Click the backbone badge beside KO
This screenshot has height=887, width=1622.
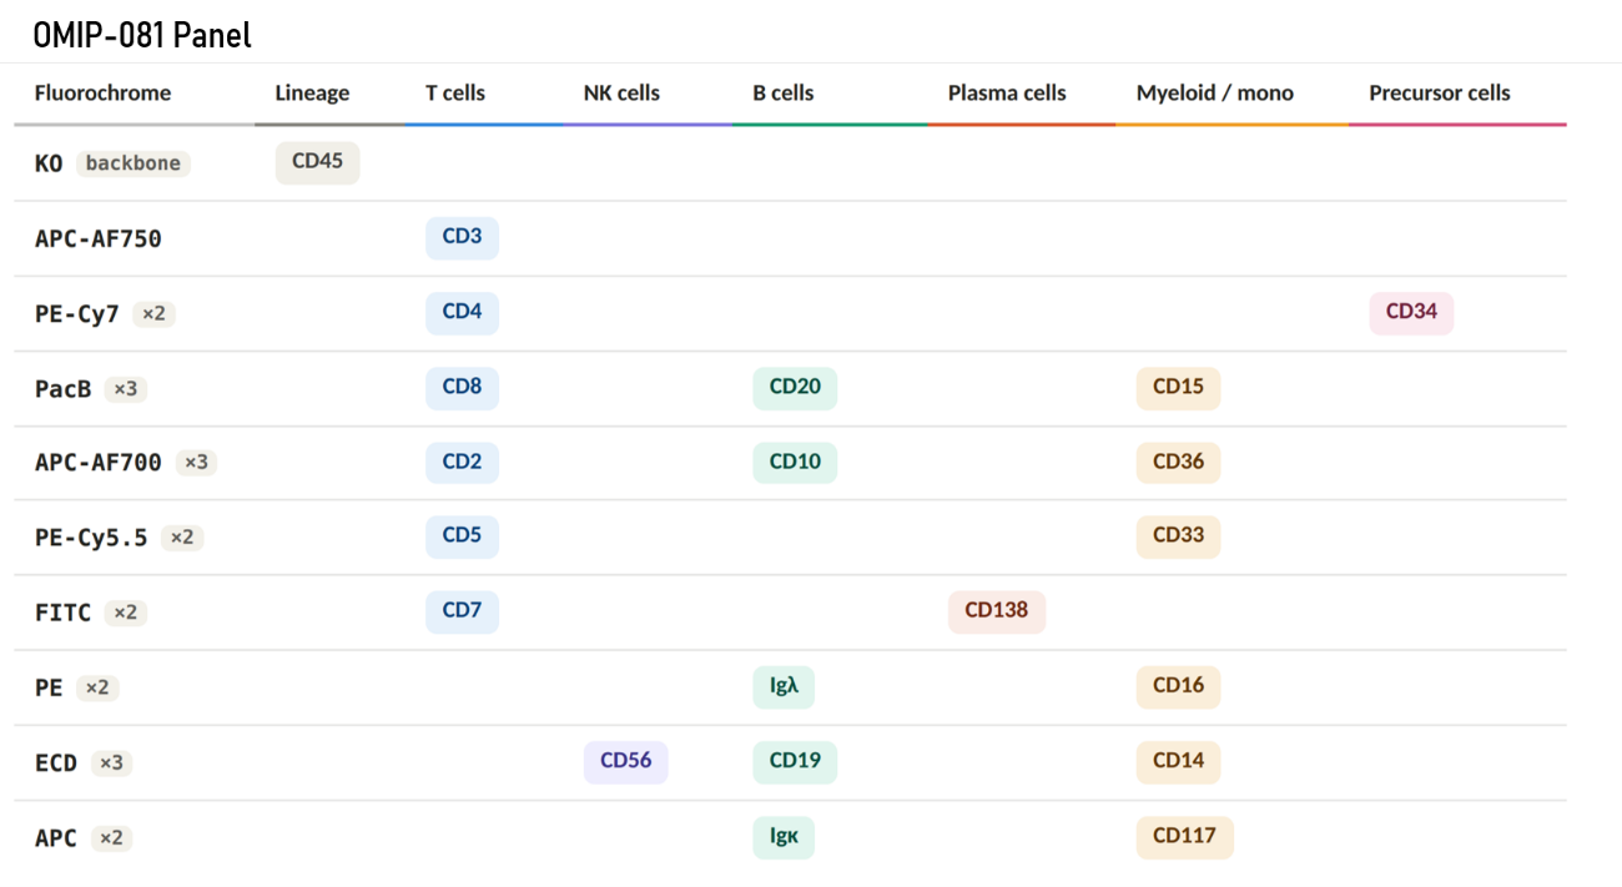click(x=133, y=163)
